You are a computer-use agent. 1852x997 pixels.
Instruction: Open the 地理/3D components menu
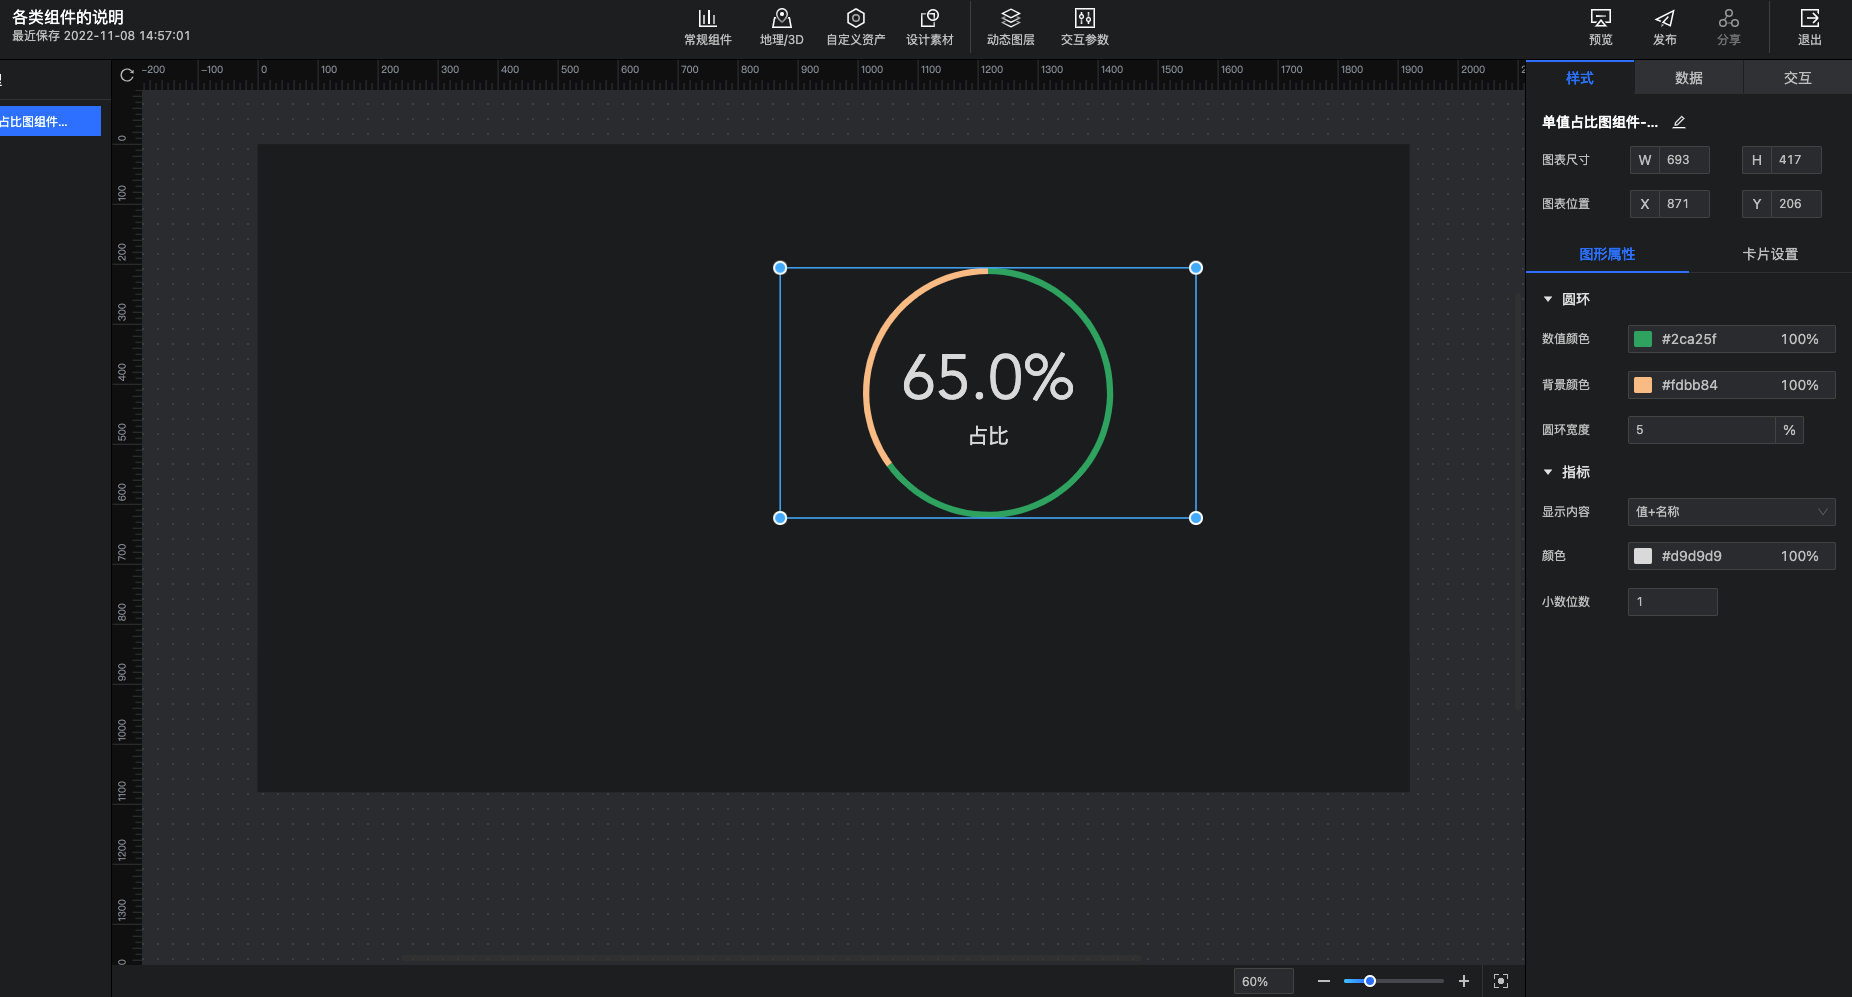pos(781,27)
